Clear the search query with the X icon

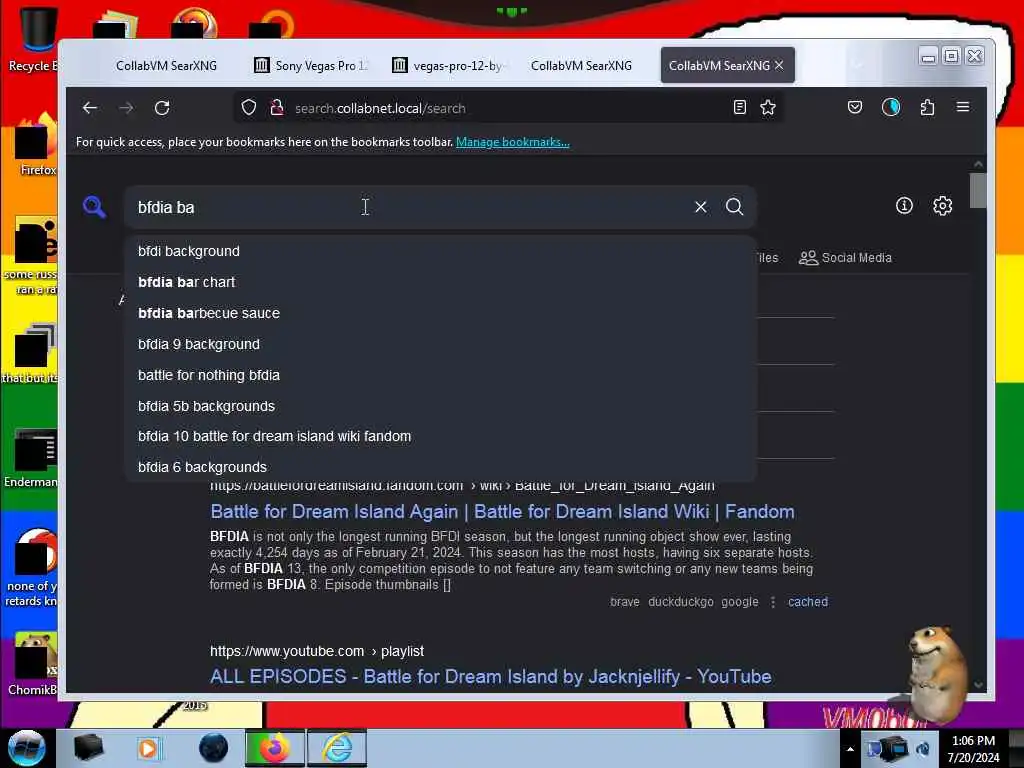tap(701, 207)
